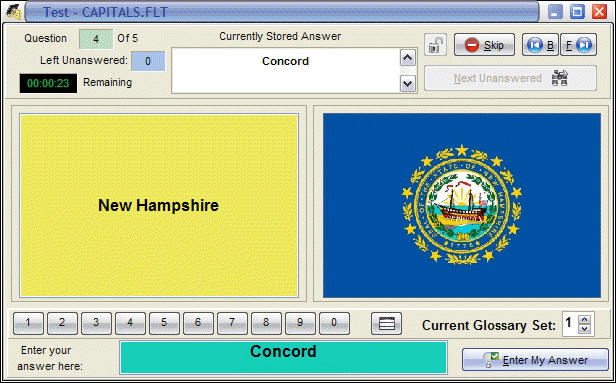Select glossary button 0
Viewport: 616px width, 383px height.
coord(334,324)
